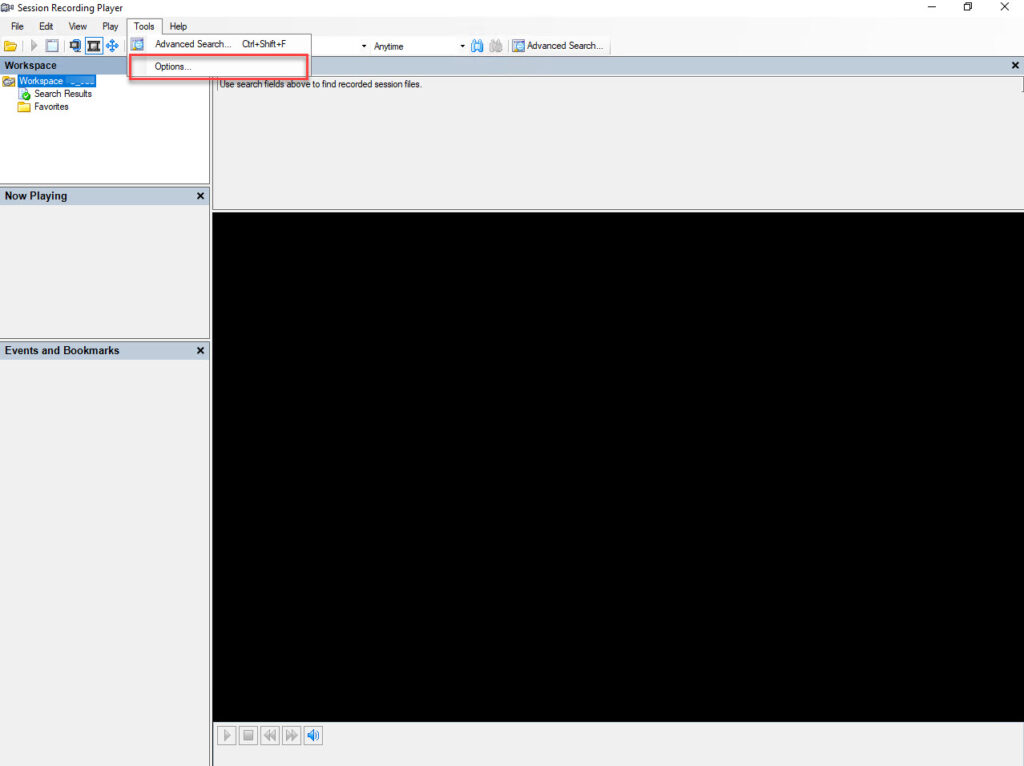Click the rewind button under the player
The width and height of the screenshot is (1024, 766).
[x=270, y=736]
